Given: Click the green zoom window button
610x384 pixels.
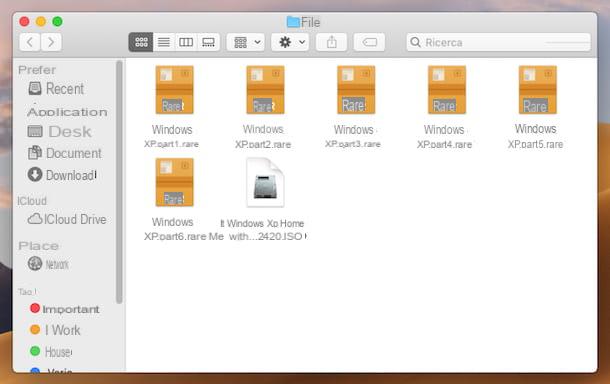Looking at the screenshot, I should (x=58, y=21).
